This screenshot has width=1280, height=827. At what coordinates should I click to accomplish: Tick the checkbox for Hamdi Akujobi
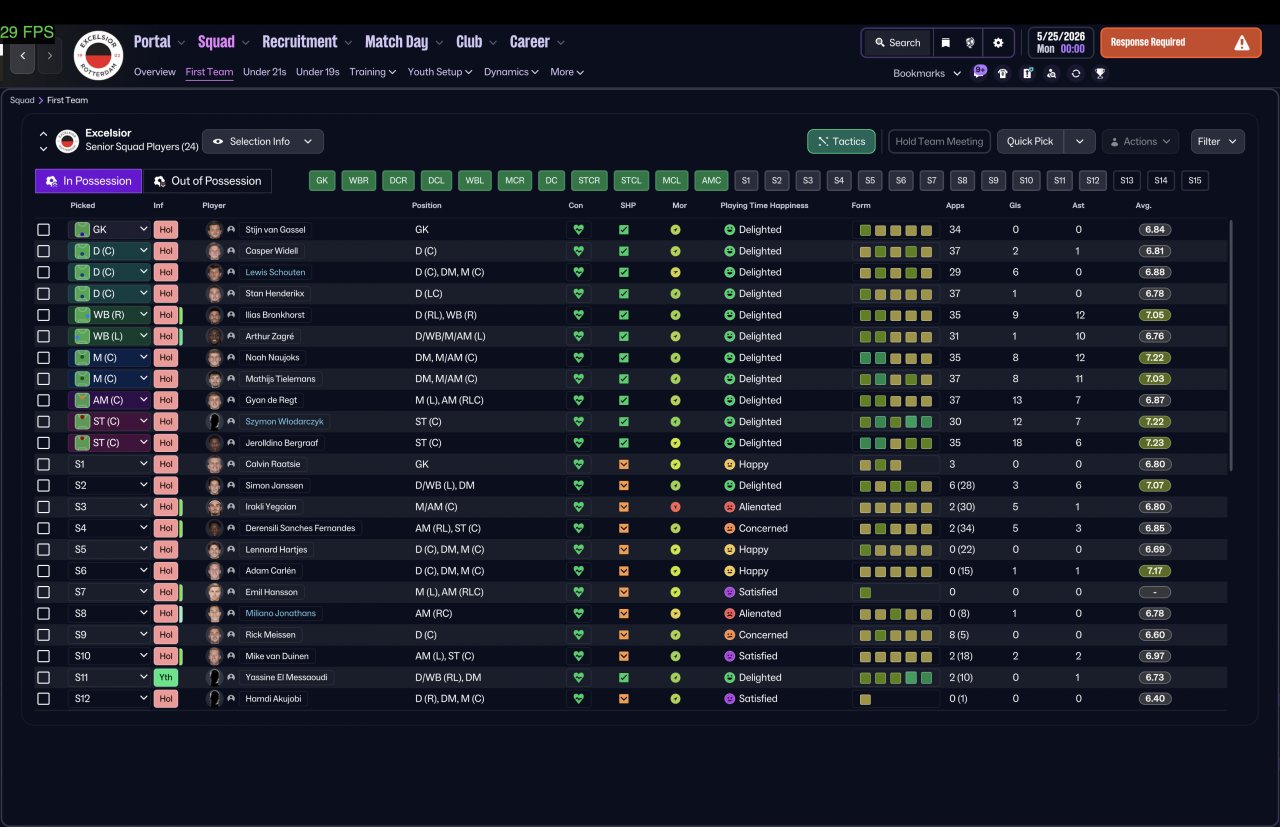[43, 698]
